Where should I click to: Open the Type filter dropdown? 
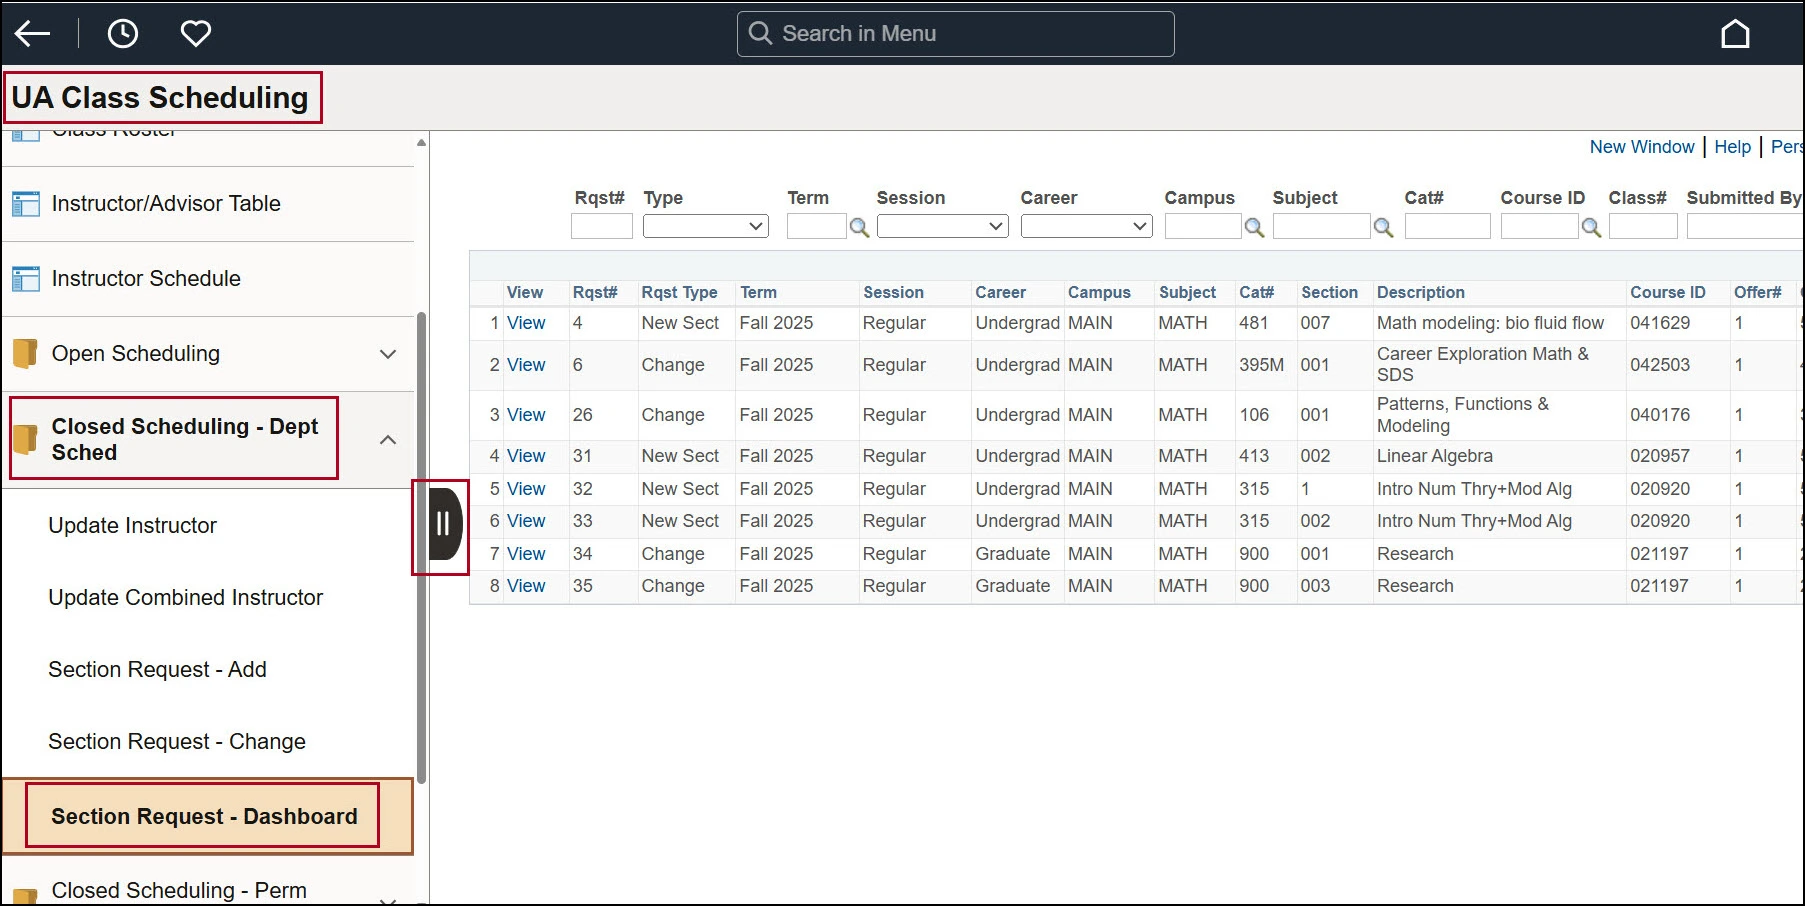pyautogui.click(x=705, y=226)
